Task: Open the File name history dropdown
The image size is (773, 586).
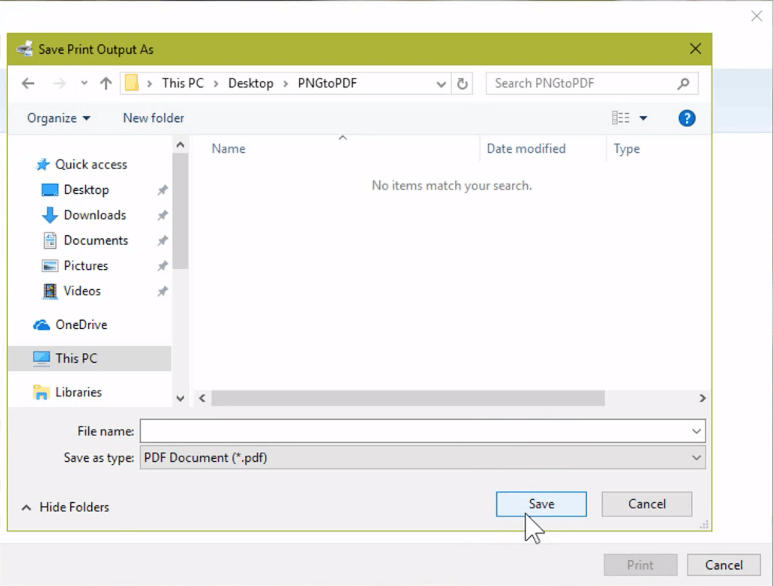Action: pos(696,431)
